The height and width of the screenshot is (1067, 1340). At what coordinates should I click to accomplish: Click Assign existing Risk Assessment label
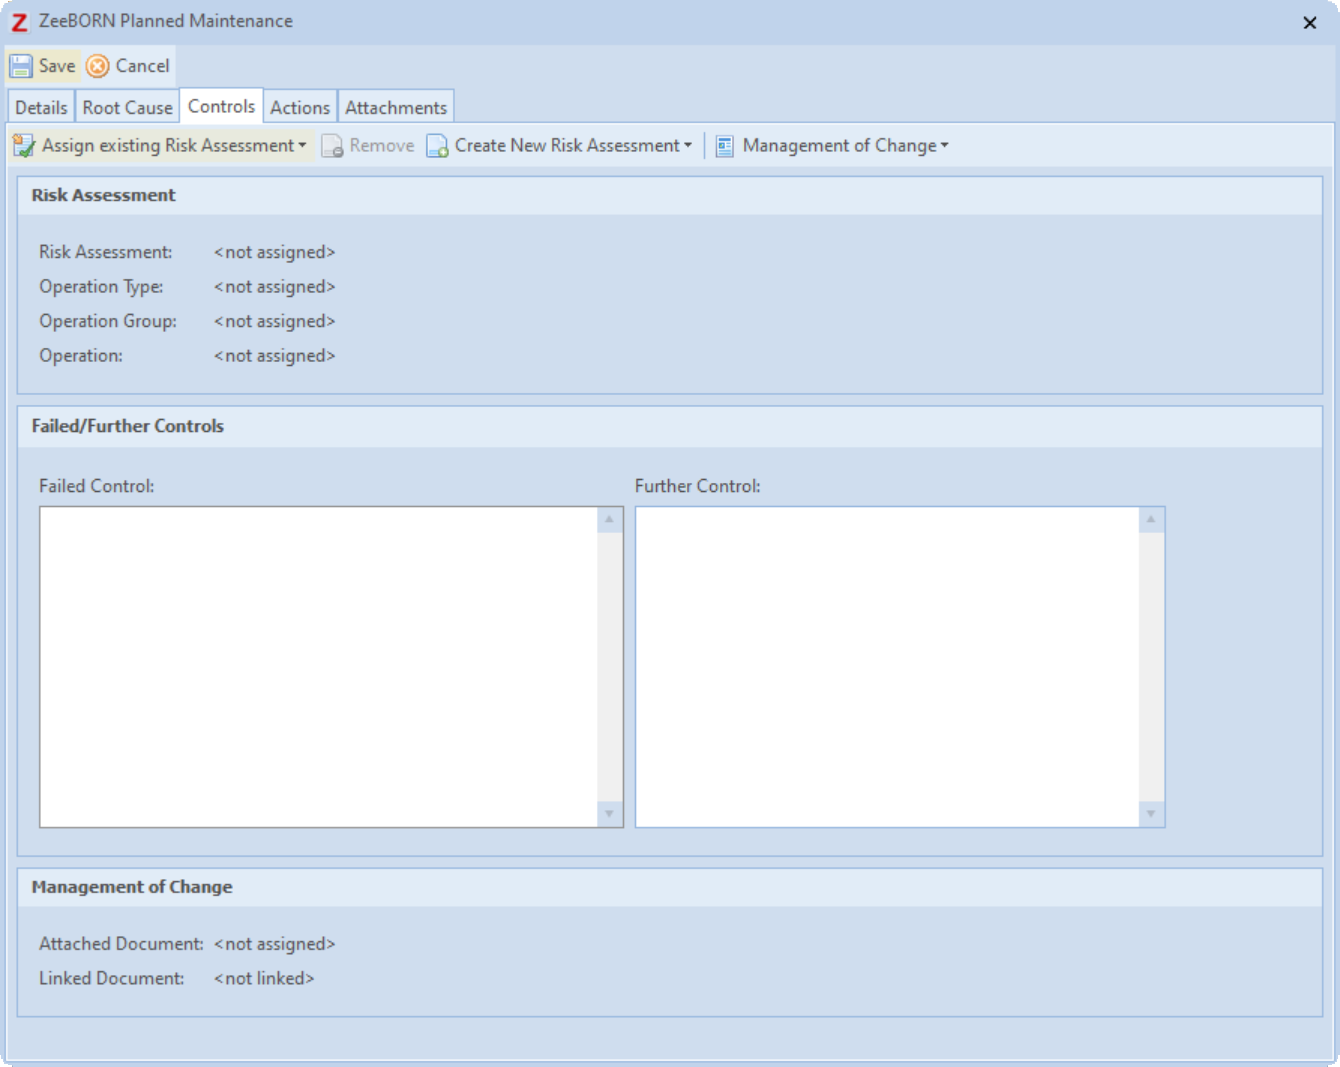coord(168,146)
